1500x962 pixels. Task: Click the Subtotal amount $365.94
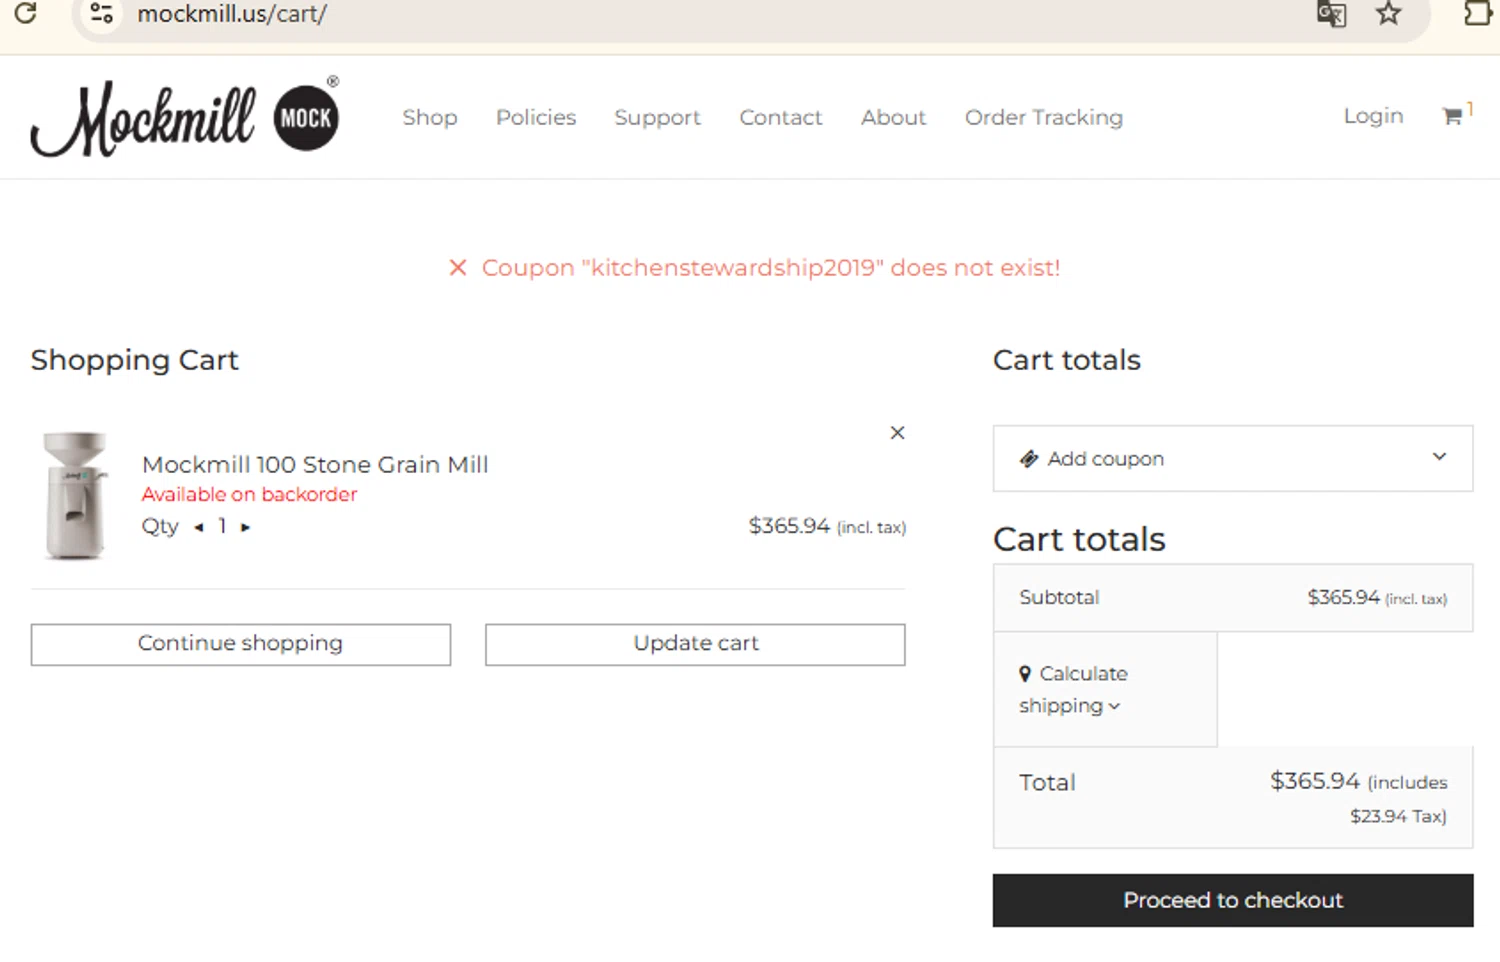click(x=1343, y=597)
